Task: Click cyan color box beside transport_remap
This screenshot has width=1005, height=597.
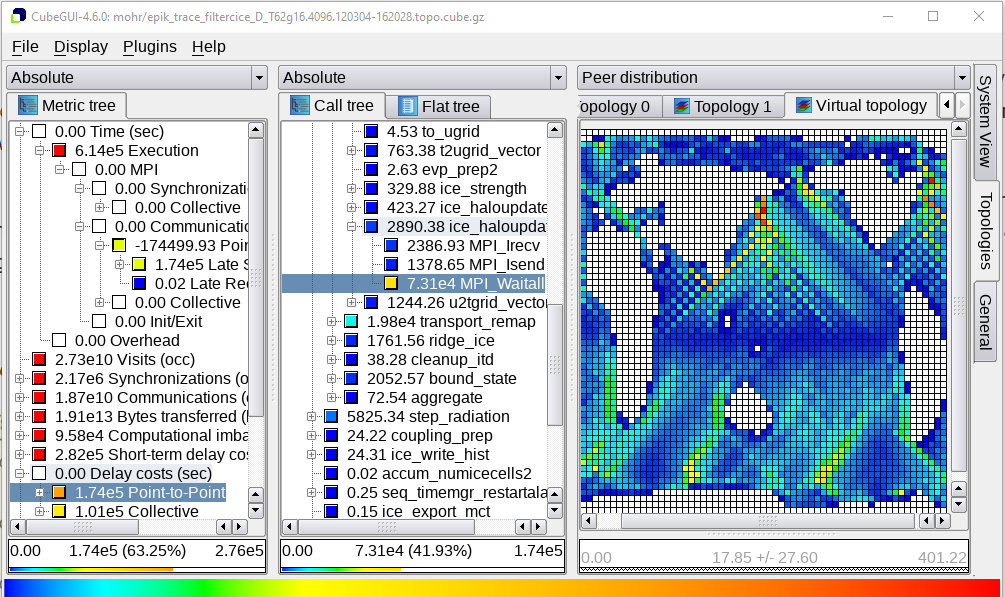Action: click(x=351, y=321)
